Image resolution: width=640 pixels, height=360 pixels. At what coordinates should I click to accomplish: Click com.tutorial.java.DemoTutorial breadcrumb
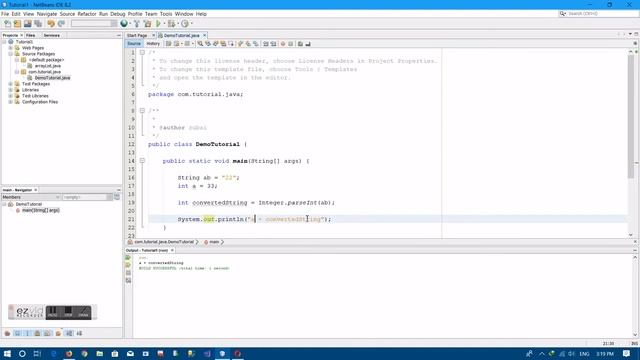click(x=164, y=242)
